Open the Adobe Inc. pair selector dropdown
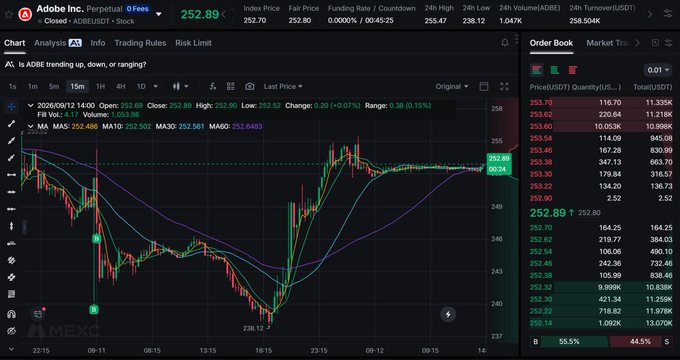The width and height of the screenshot is (680, 360). [x=159, y=14]
